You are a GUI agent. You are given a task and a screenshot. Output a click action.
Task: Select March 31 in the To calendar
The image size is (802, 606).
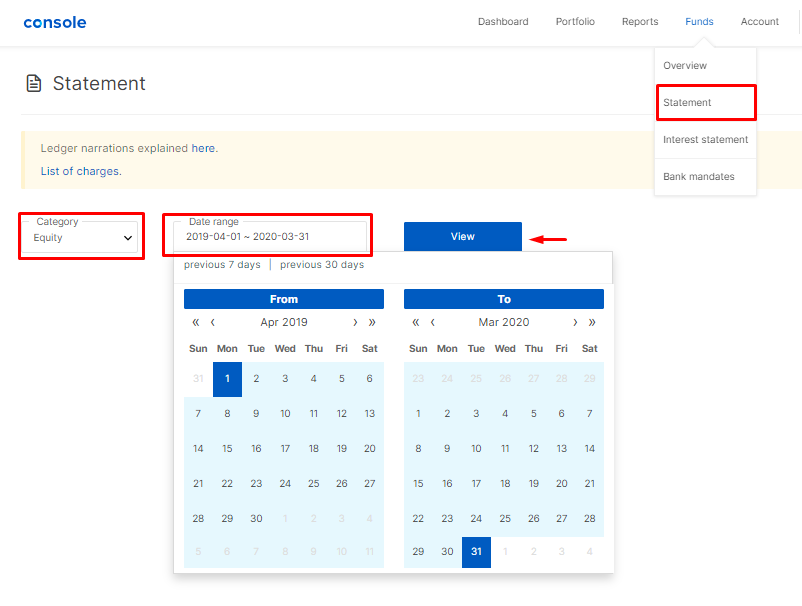coord(476,552)
